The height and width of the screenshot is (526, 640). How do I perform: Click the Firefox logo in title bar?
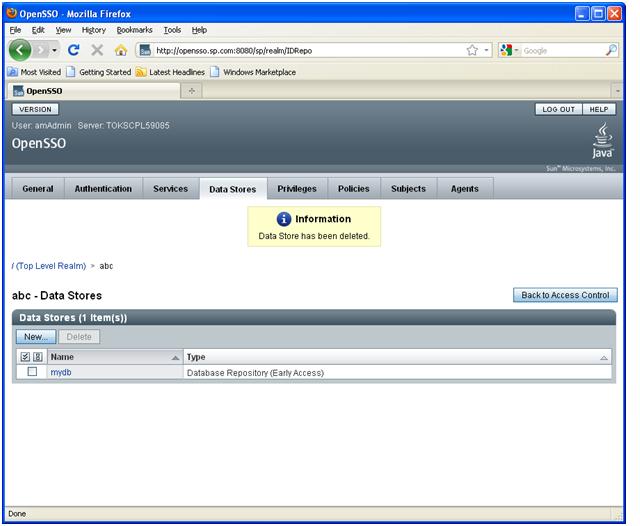pyautogui.click(x=12, y=13)
